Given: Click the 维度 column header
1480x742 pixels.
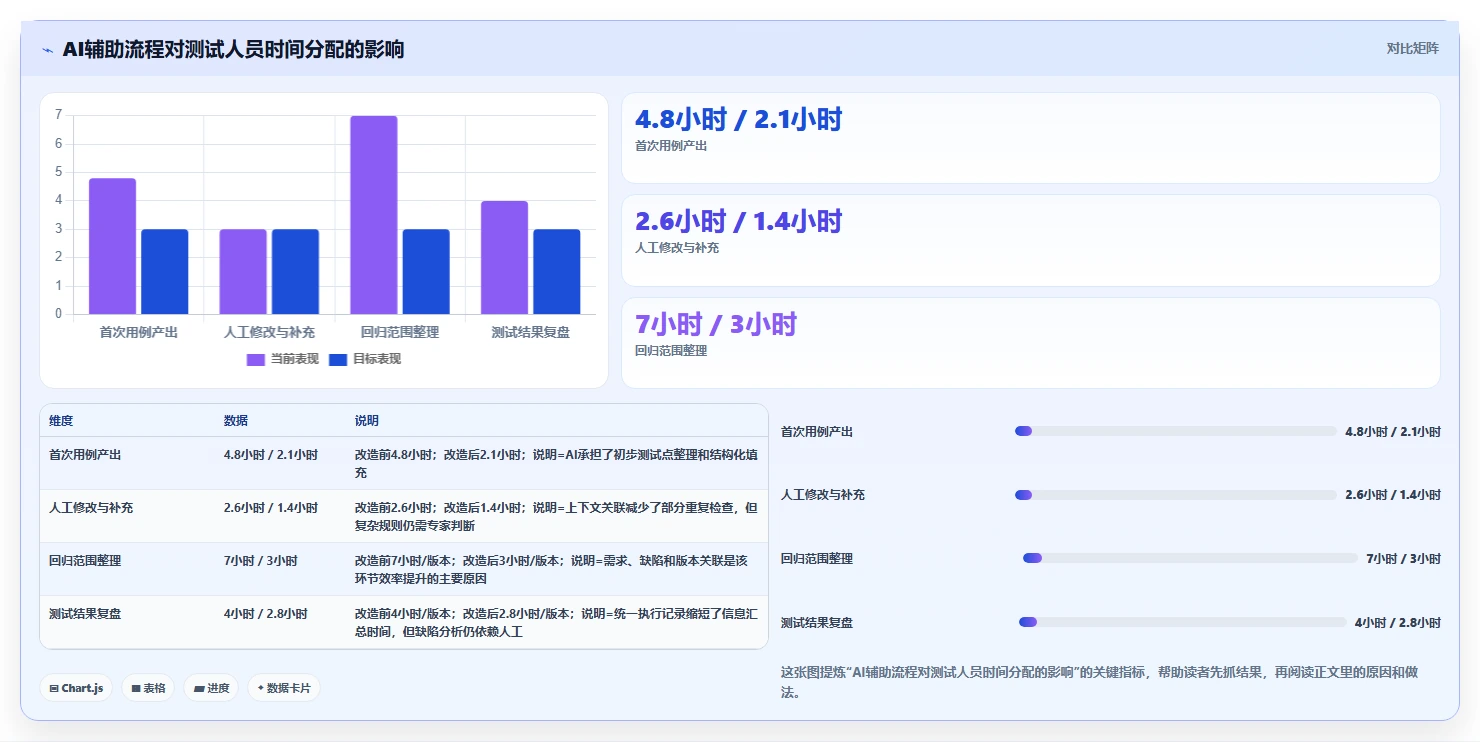Looking at the screenshot, I should tap(61, 421).
